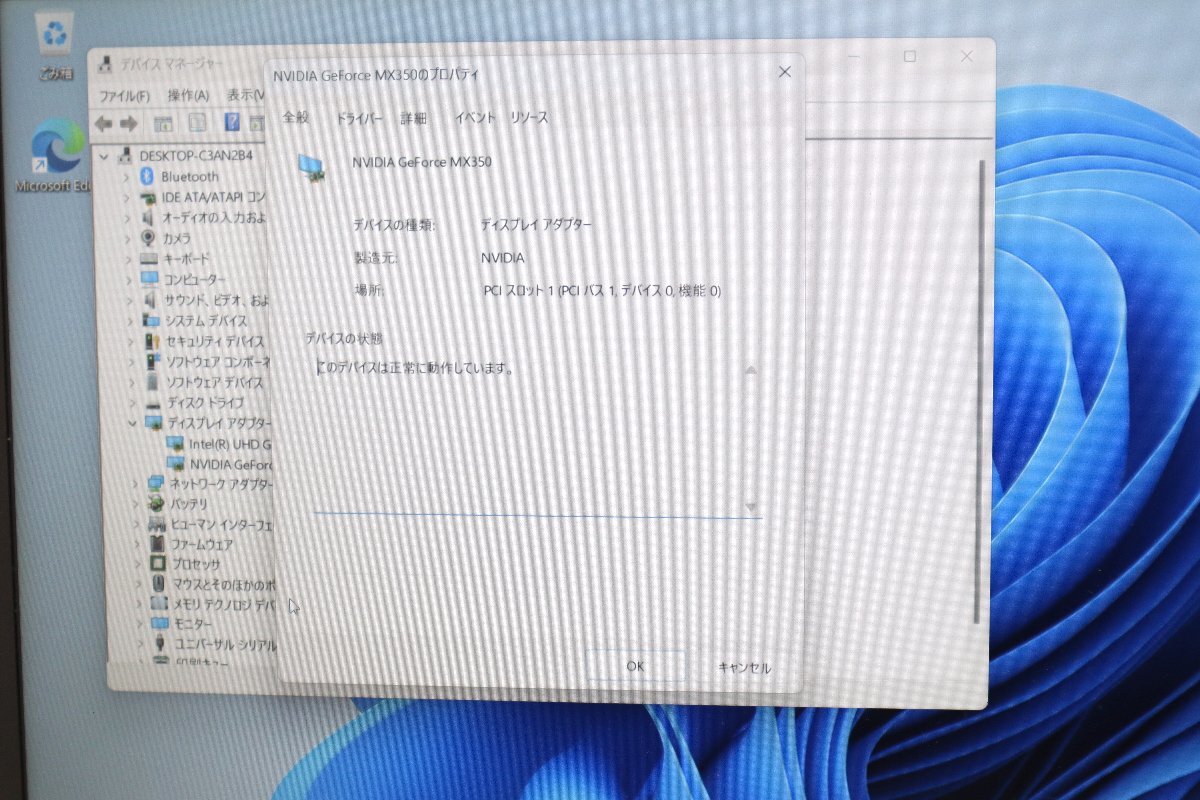This screenshot has width=1200, height=800.
Task: Expand the Bluetooth category
Action: tap(126, 176)
